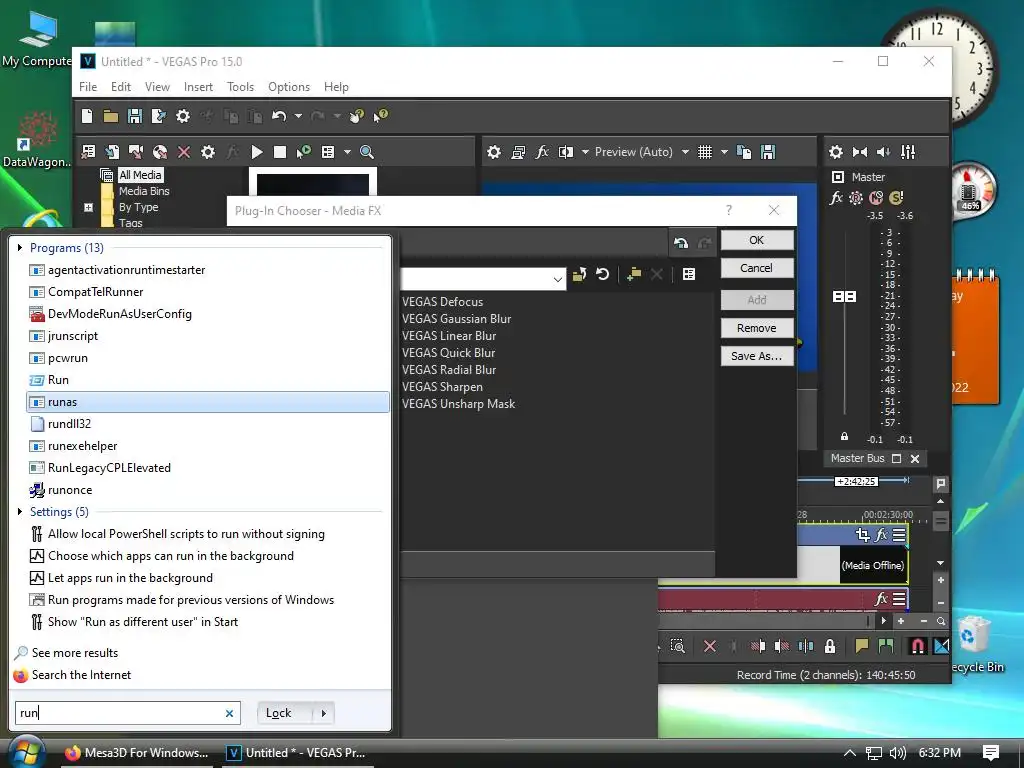1024x768 pixels.
Task: Open the Edit menu
Action: tap(121, 87)
